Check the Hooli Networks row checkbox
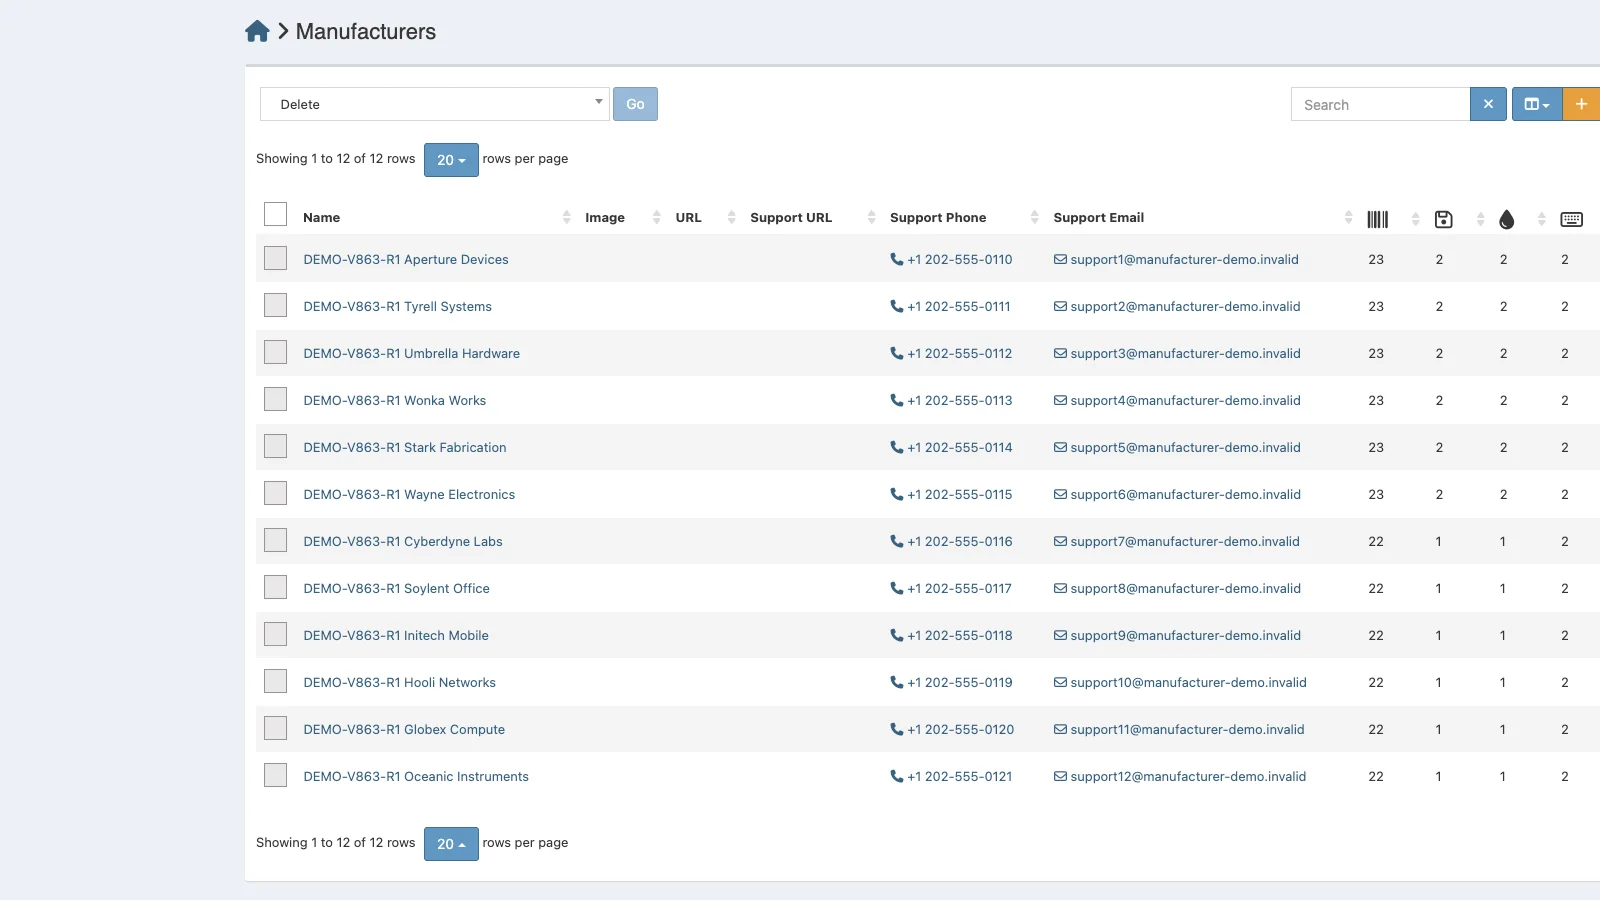This screenshot has width=1600, height=900. click(x=275, y=681)
